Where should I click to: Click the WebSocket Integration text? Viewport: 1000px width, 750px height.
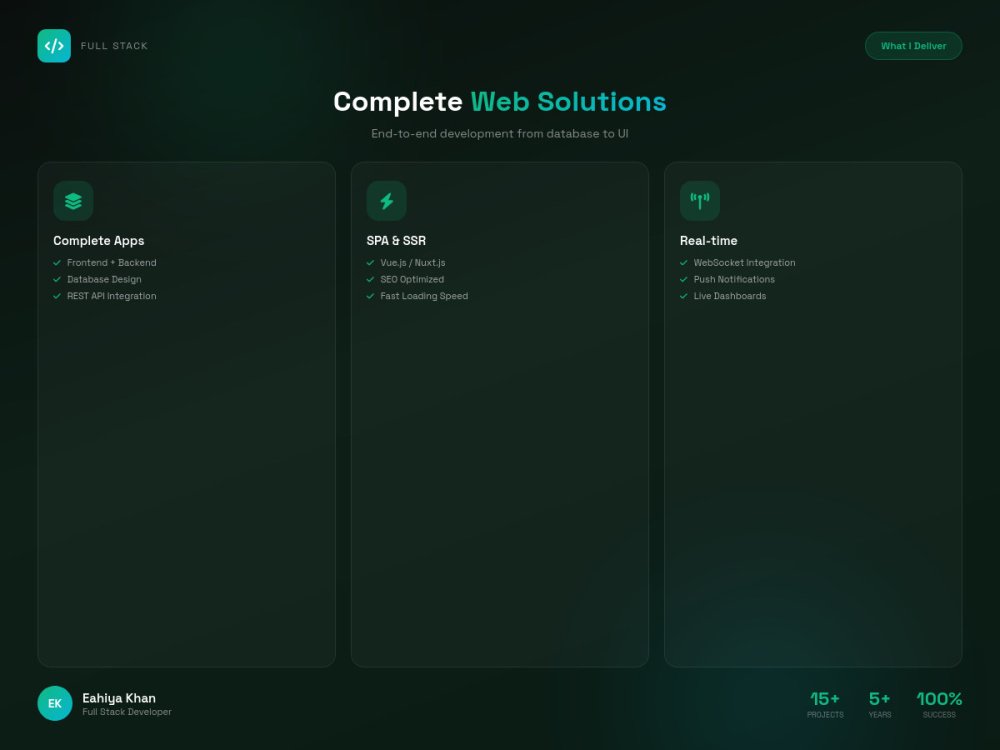(744, 263)
